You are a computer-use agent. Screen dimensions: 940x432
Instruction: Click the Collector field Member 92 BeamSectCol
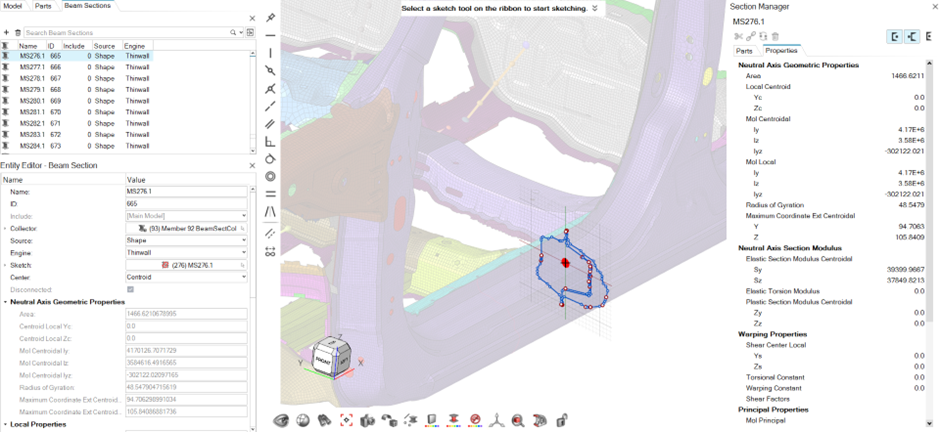click(186, 228)
